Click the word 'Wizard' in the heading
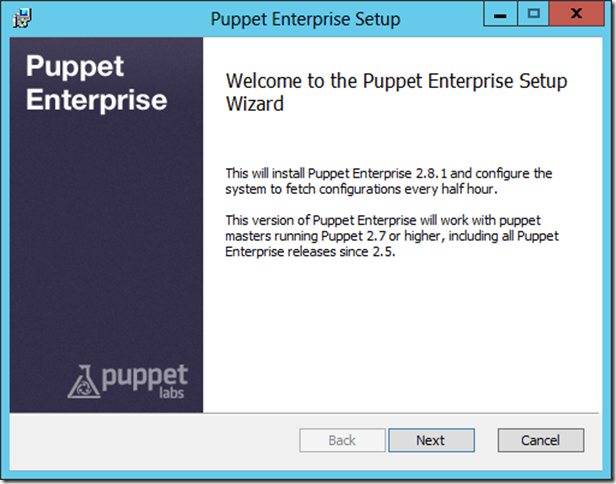 255,103
